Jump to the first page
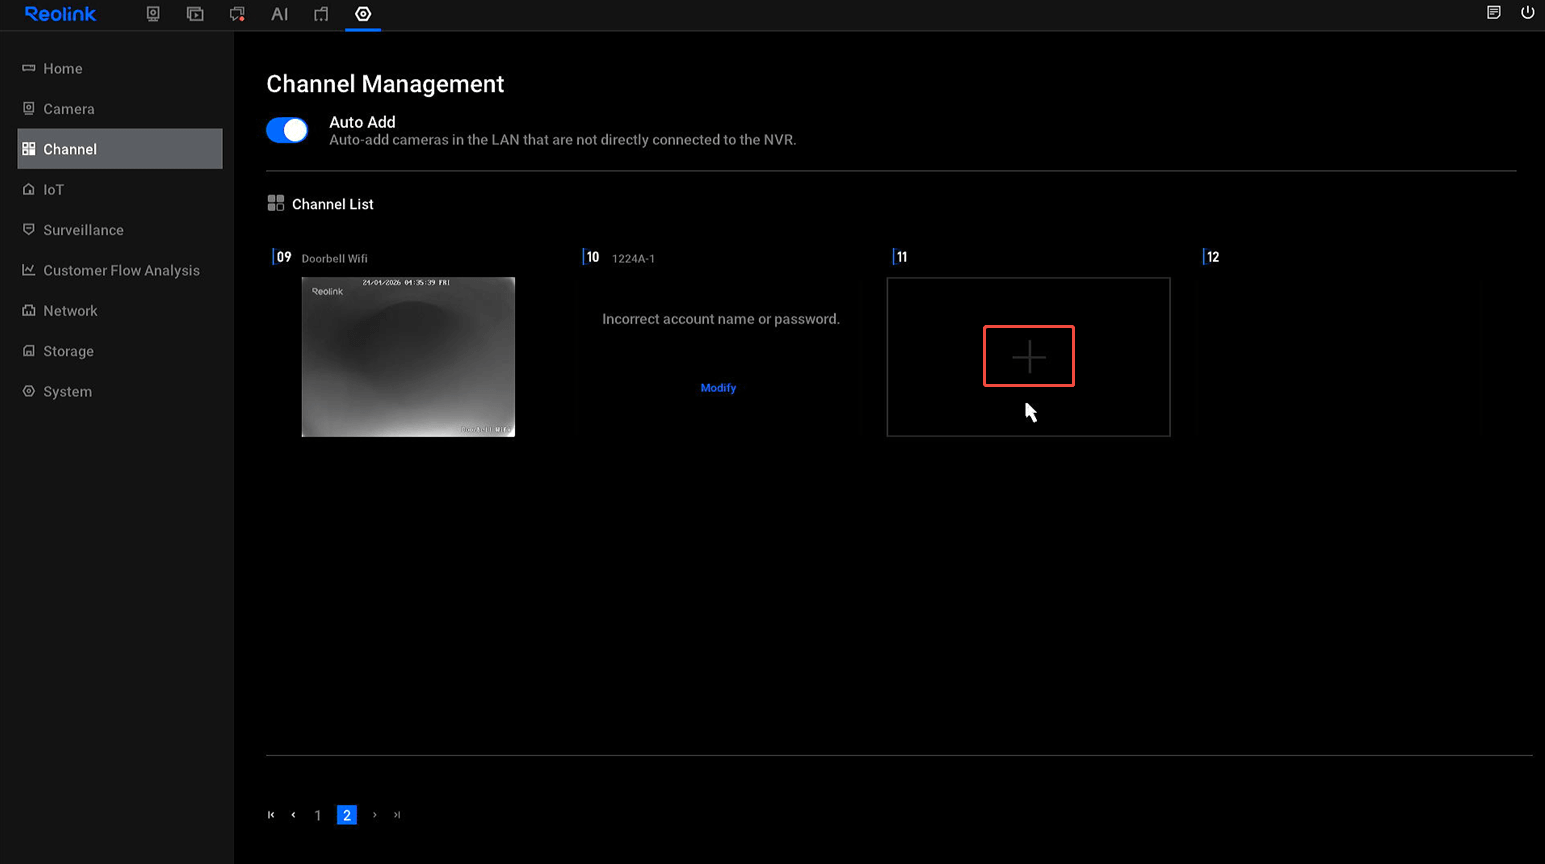The width and height of the screenshot is (1545, 864). click(x=271, y=815)
